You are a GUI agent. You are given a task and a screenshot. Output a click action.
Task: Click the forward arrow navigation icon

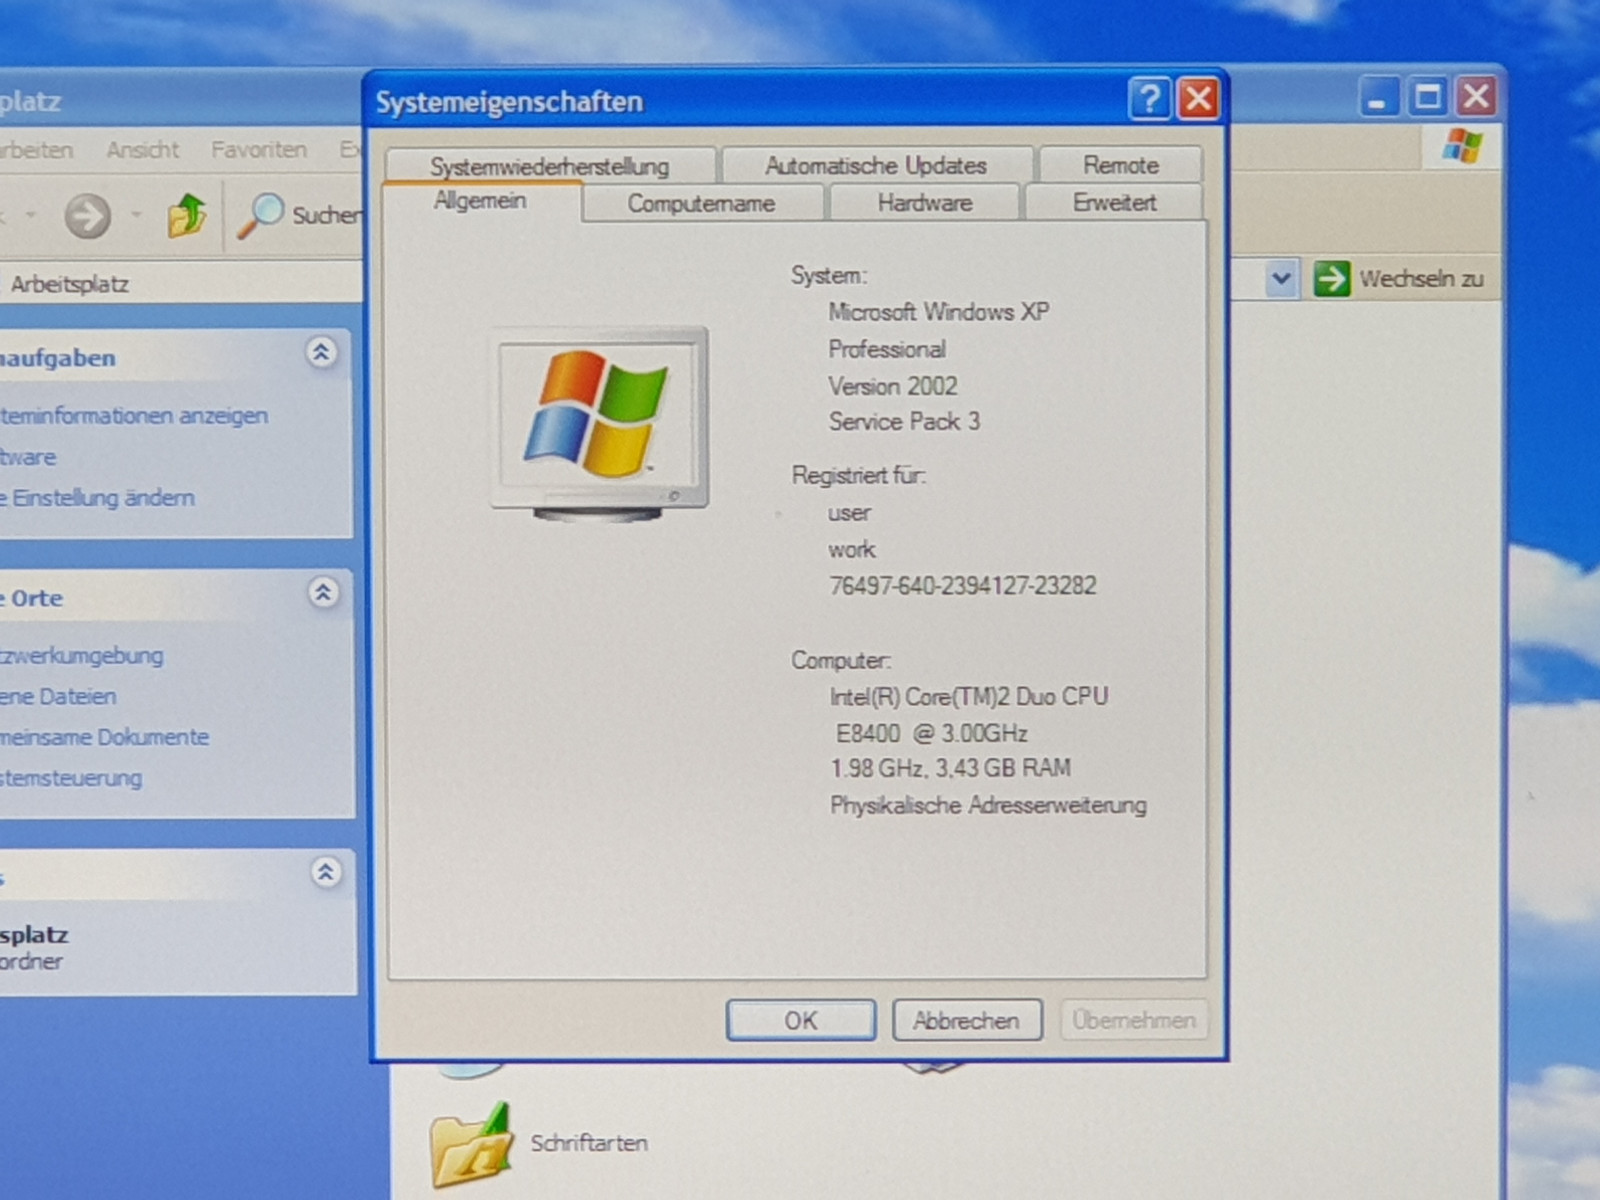[x=88, y=215]
